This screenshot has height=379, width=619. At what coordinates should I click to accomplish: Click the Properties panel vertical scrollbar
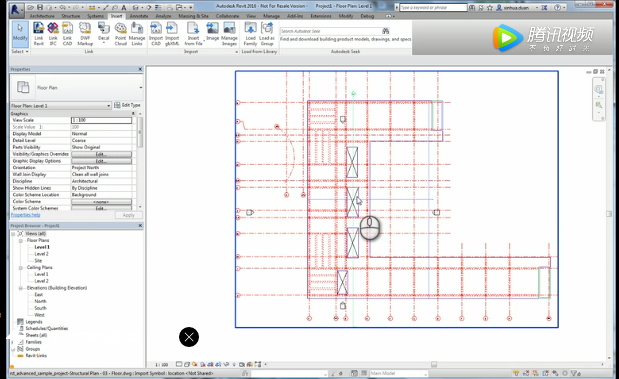(x=140, y=132)
